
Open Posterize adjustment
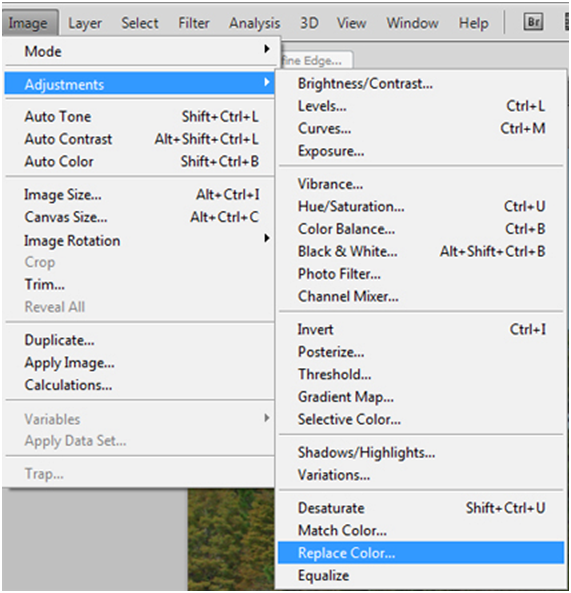(421, 352)
